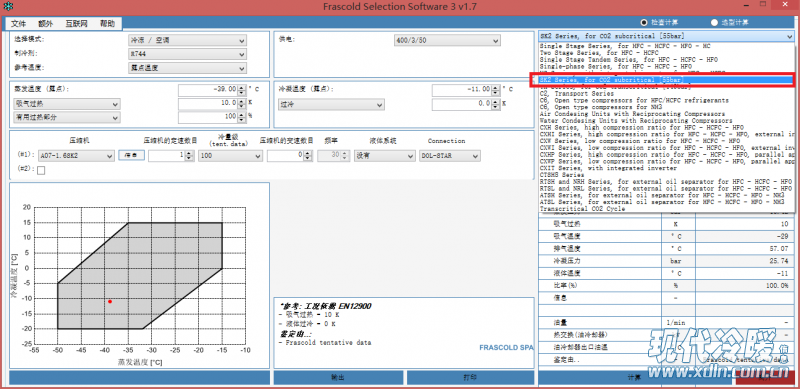Click the 输出 button

pos(338,377)
